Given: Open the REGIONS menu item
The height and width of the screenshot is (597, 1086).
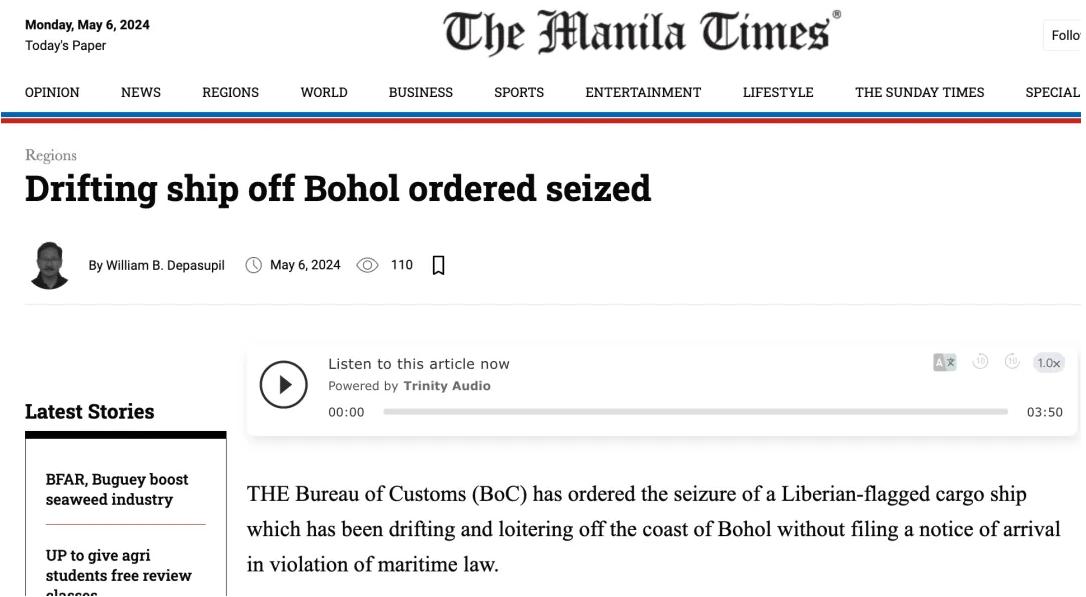Looking at the screenshot, I should (x=231, y=92).
